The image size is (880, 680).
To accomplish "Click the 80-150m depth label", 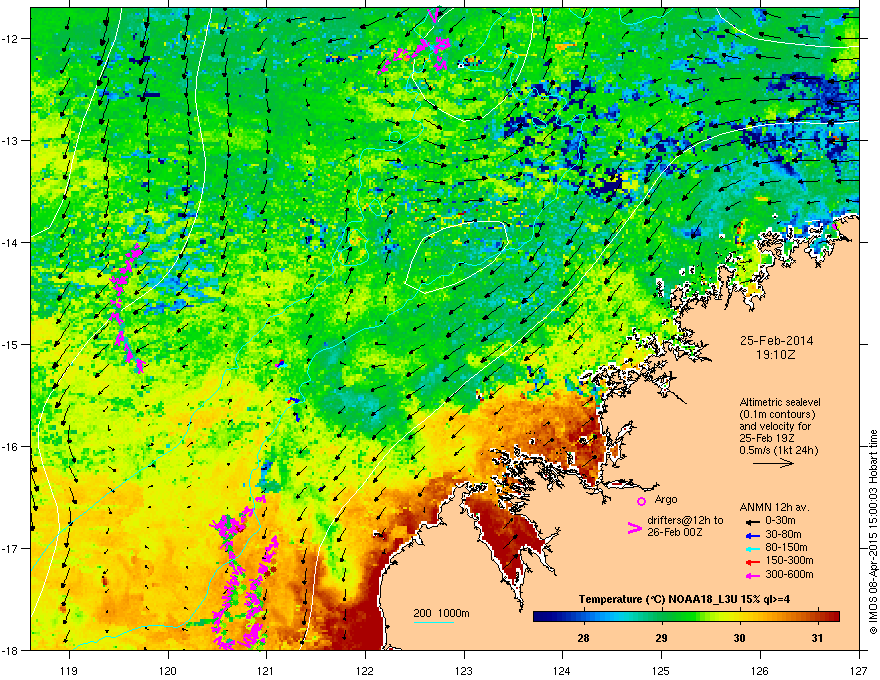I will click(x=786, y=548).
